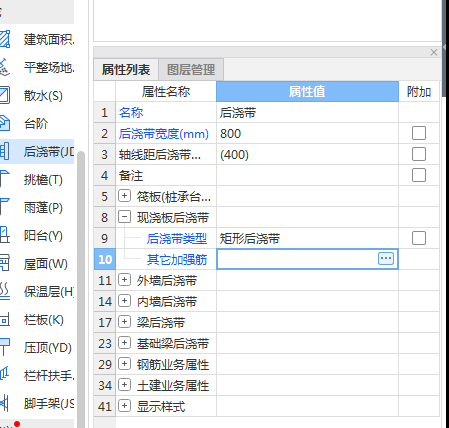
Task: Expand the 筏板(桩承台... group
Action: [x=124, y=196]
